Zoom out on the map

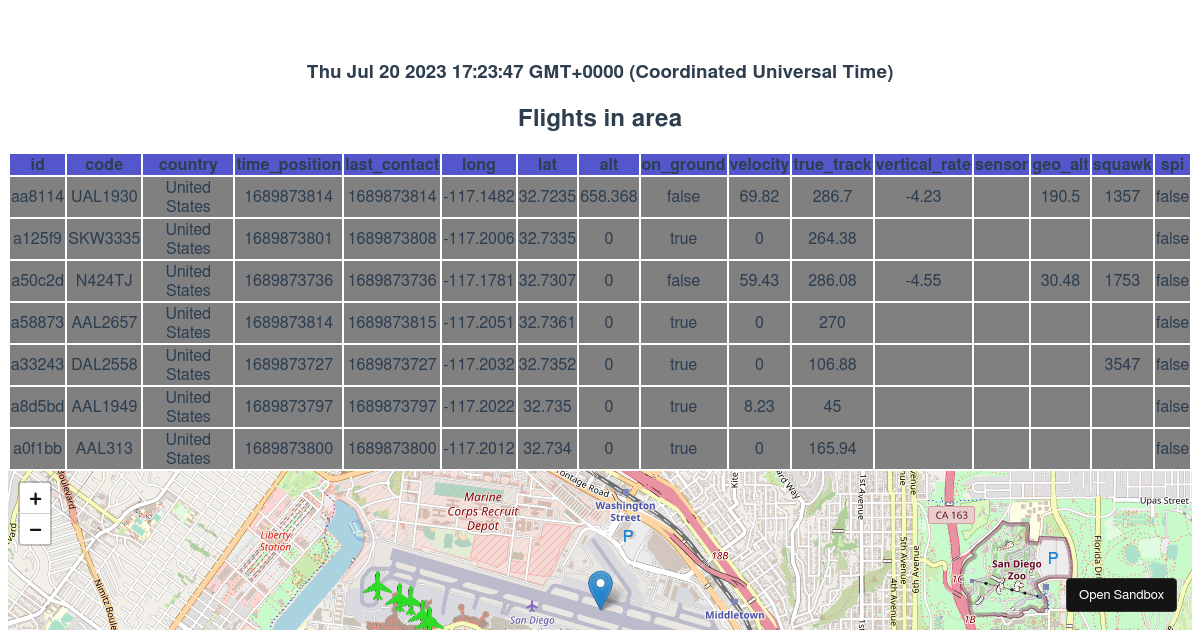click(35, 529)
